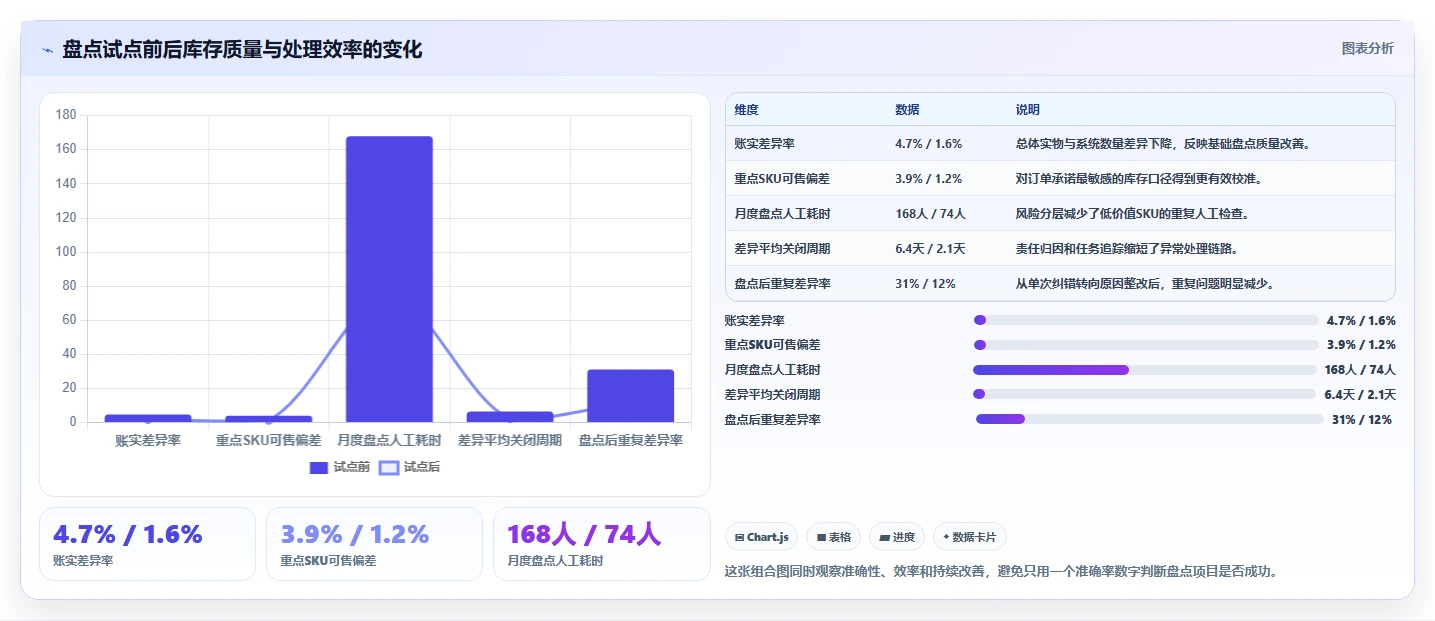Click the 3.9% / 1.2% data card

pyautogui.click(x=374, y=544)
